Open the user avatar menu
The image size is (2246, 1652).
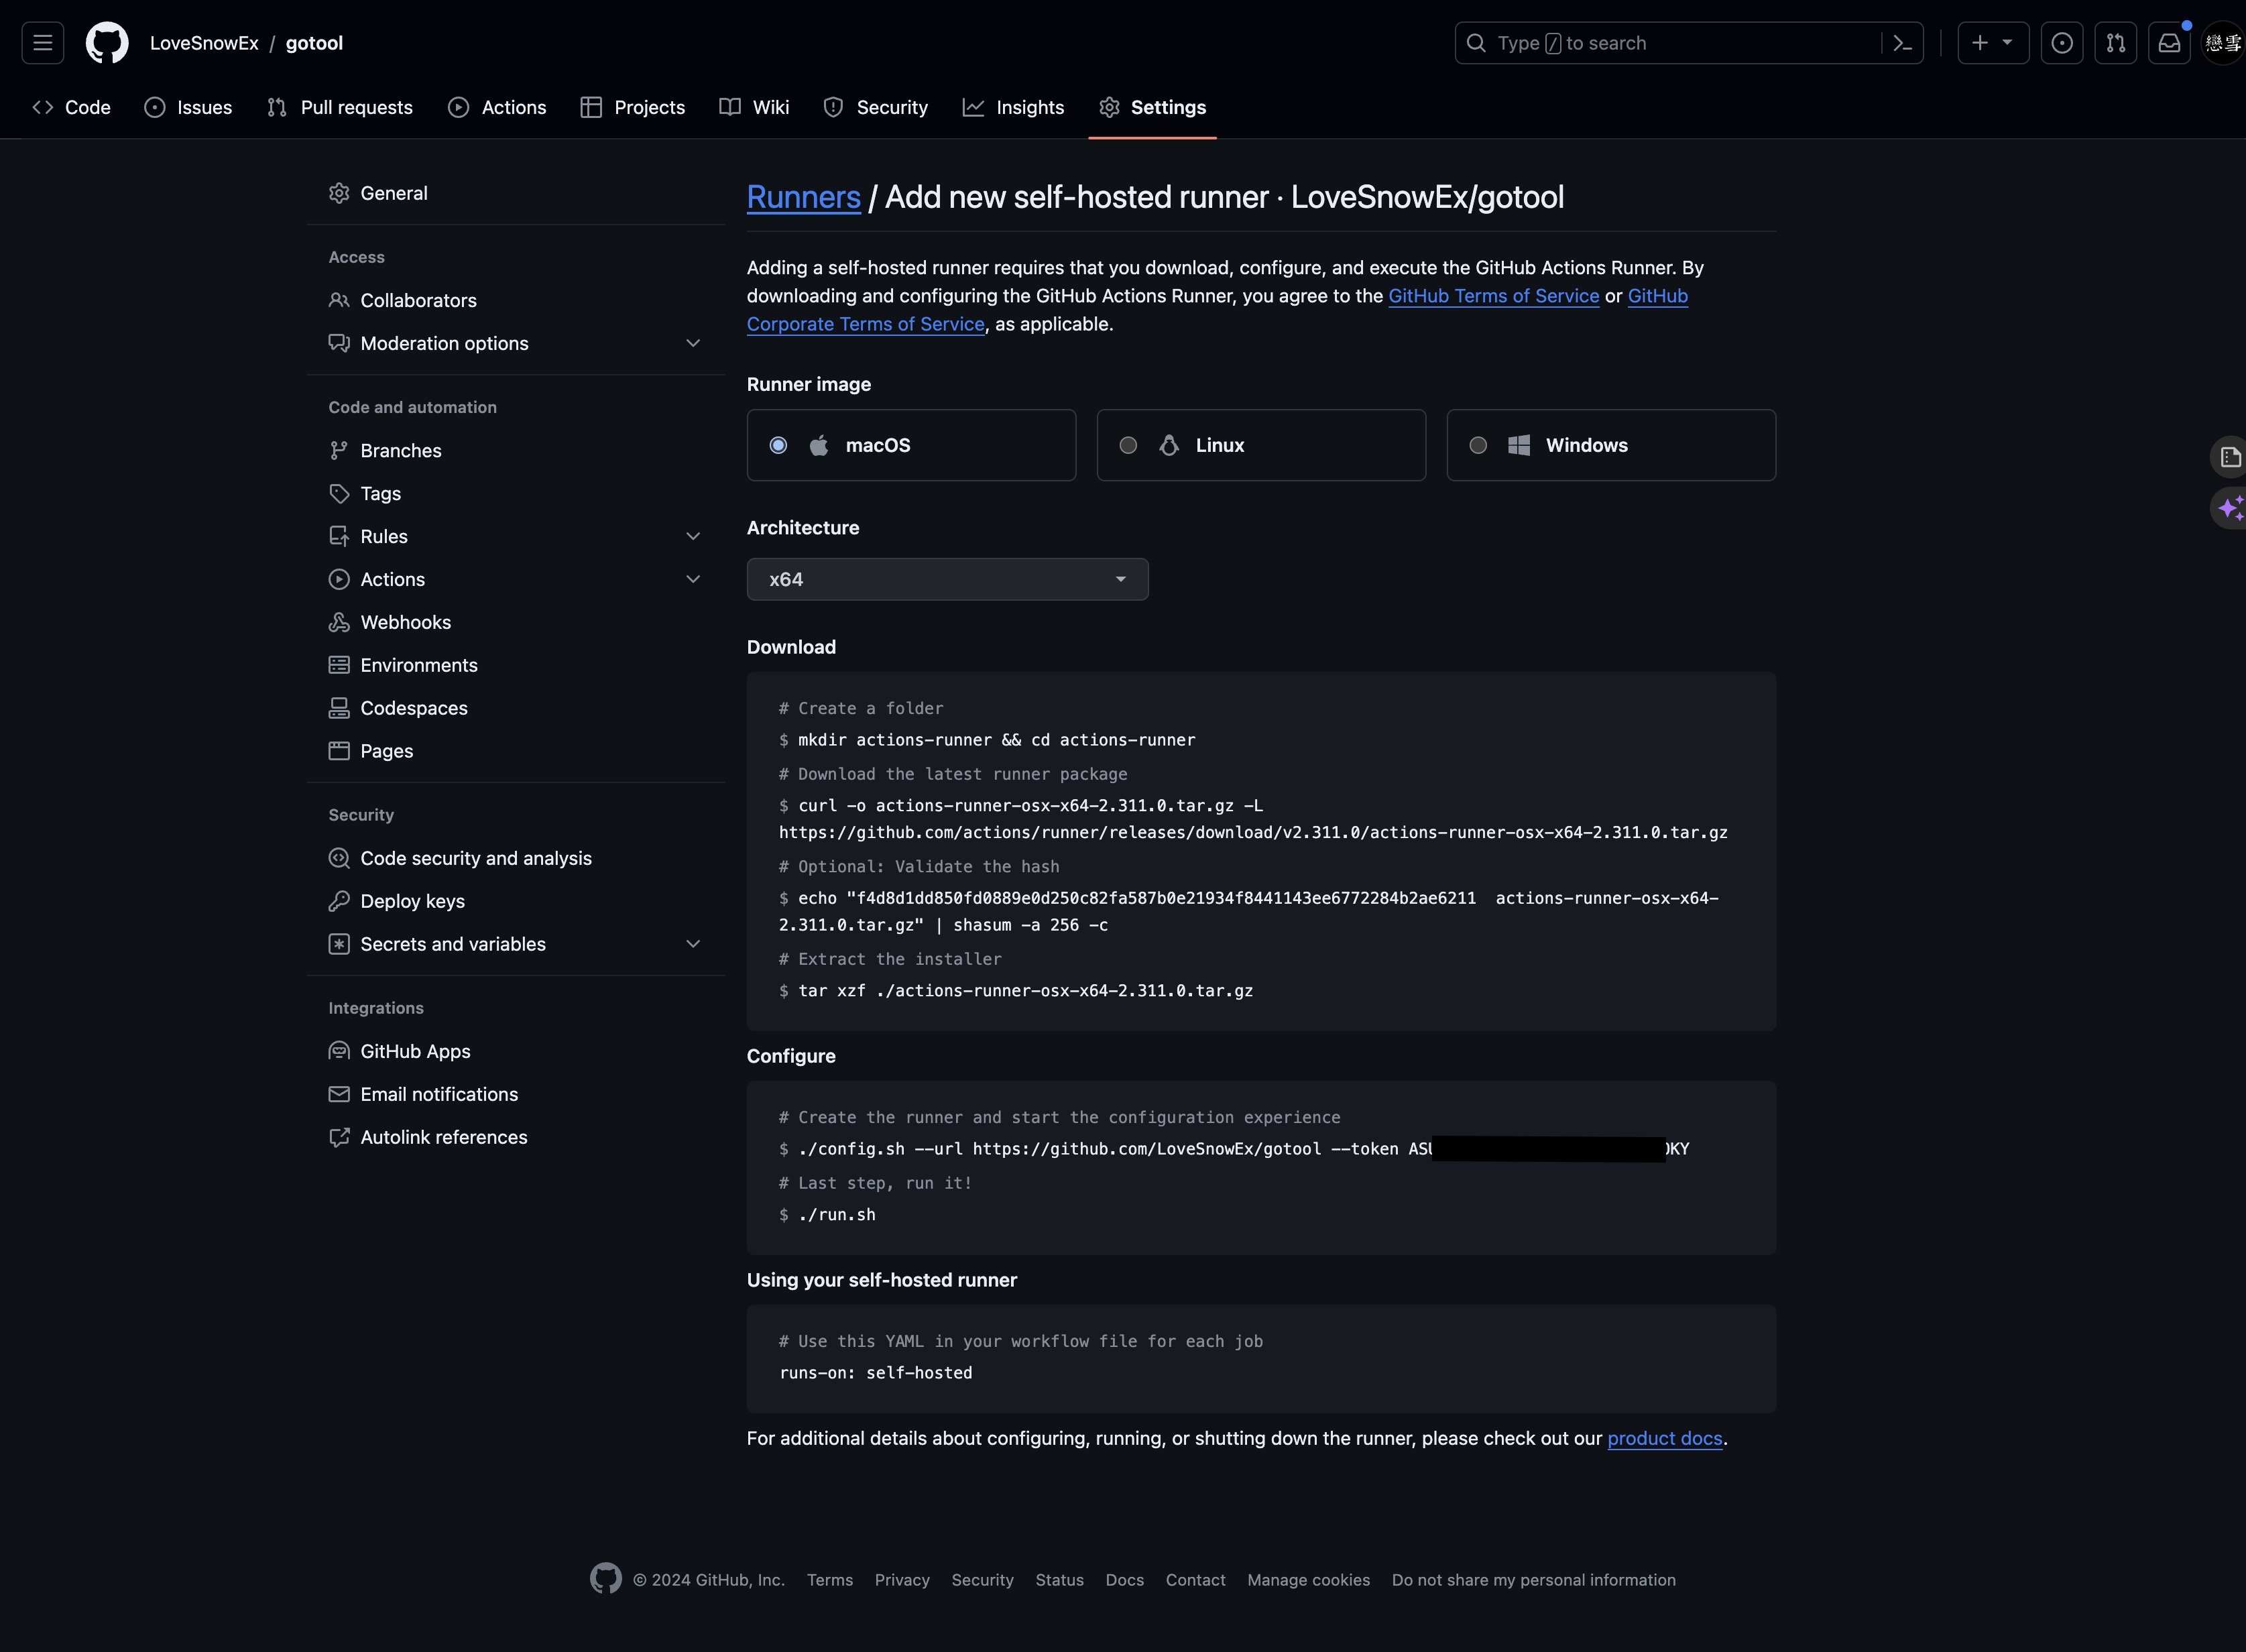pyautogui.click(x=2224, y=43)
